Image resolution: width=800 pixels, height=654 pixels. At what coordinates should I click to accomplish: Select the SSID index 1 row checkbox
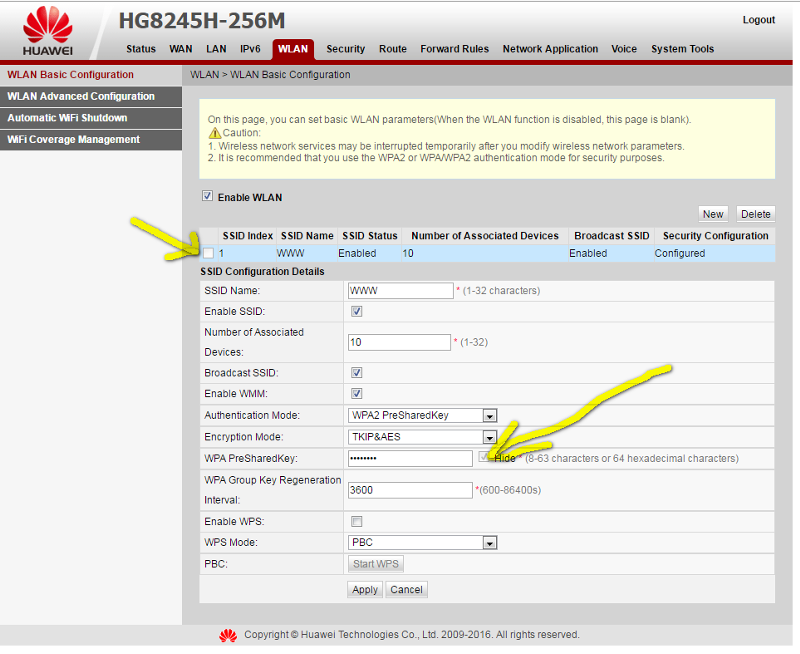coord(208,253)
